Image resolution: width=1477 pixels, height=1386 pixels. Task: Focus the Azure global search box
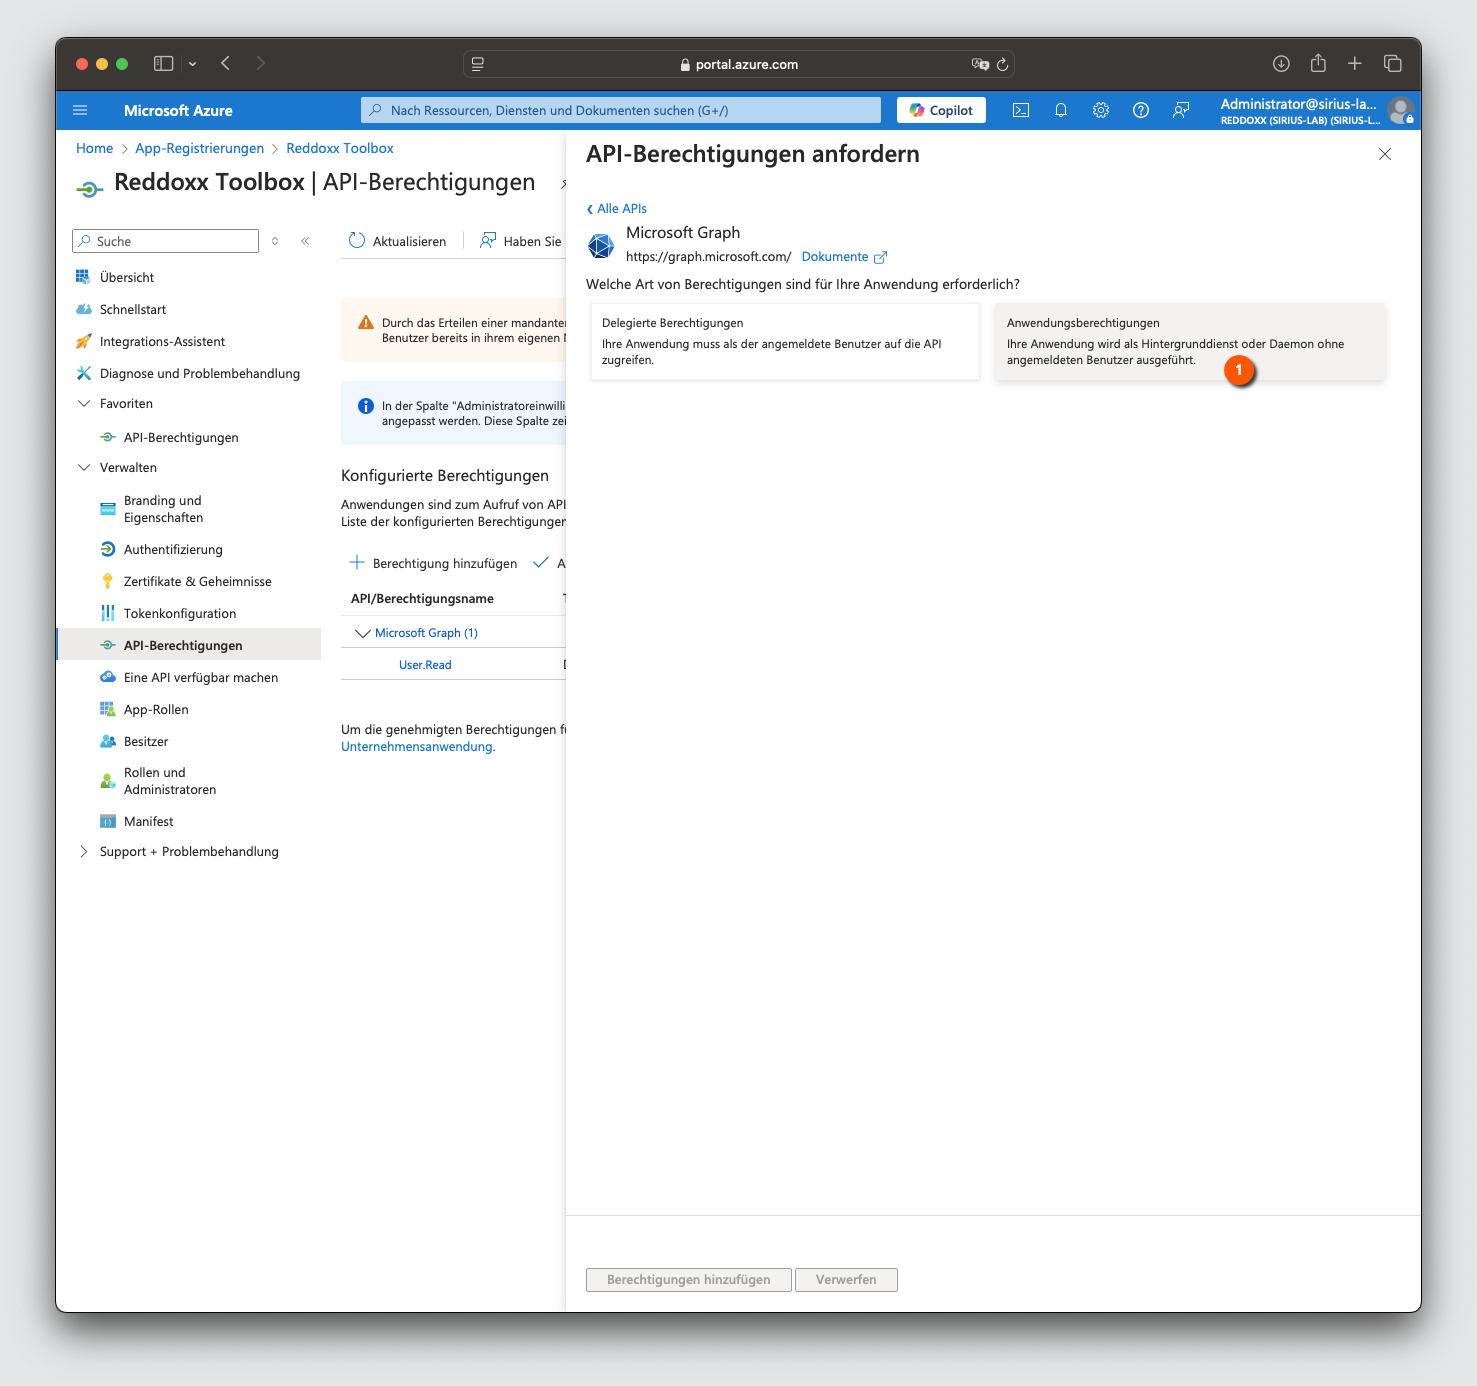[x=621, y=110]
